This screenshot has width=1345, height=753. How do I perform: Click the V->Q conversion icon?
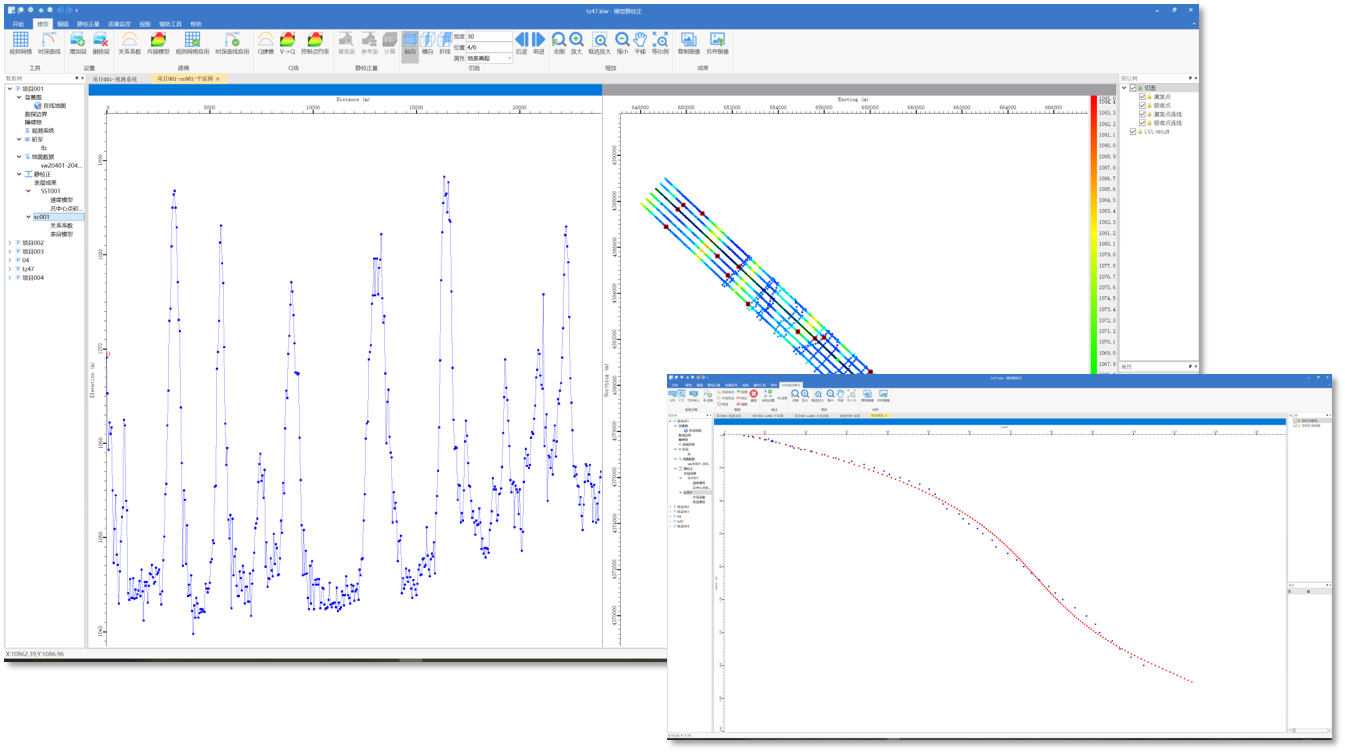click(287, 39)
